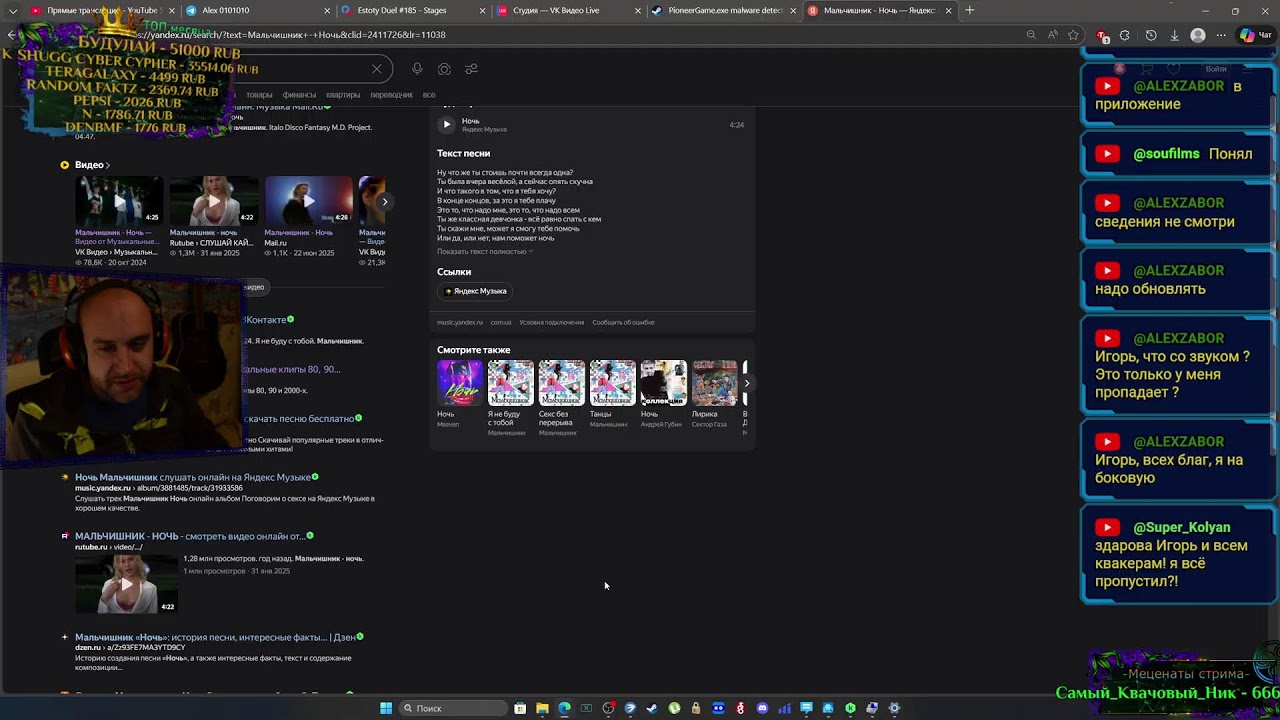1280x720 pixels.
Task: Click the taskbar Поиск search field
Action: tap(455, 708)
